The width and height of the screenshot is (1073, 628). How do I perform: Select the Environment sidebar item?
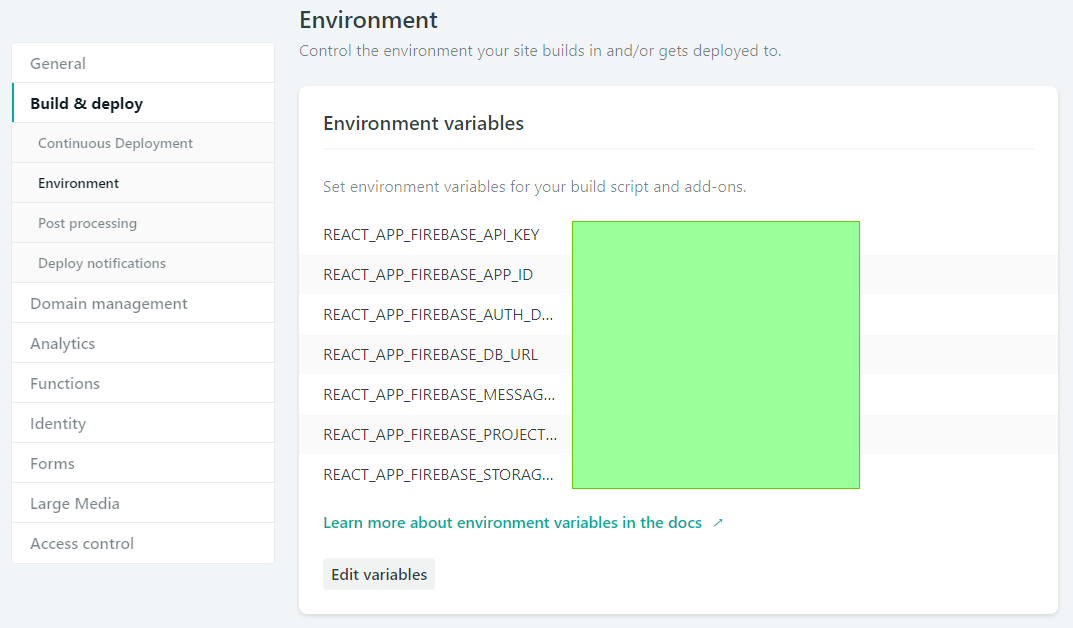143,183
